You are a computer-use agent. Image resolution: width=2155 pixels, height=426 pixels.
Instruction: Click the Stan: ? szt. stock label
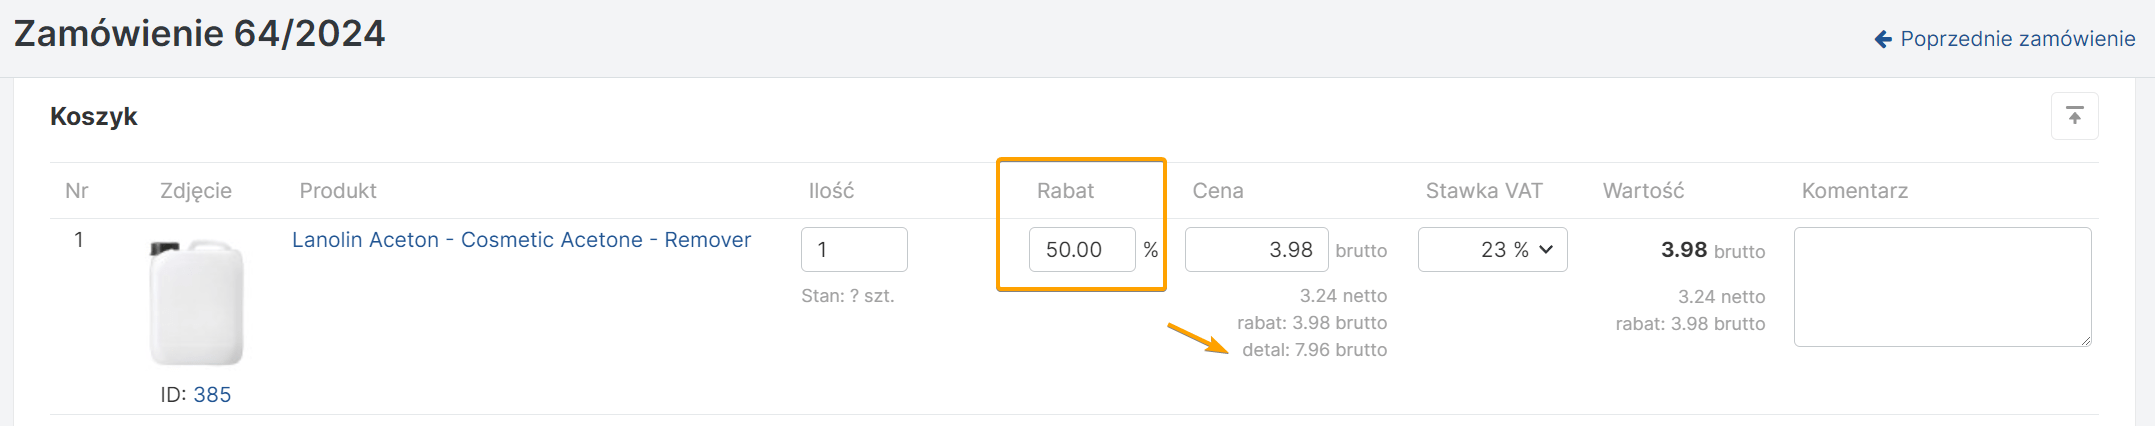click(847, 296)
